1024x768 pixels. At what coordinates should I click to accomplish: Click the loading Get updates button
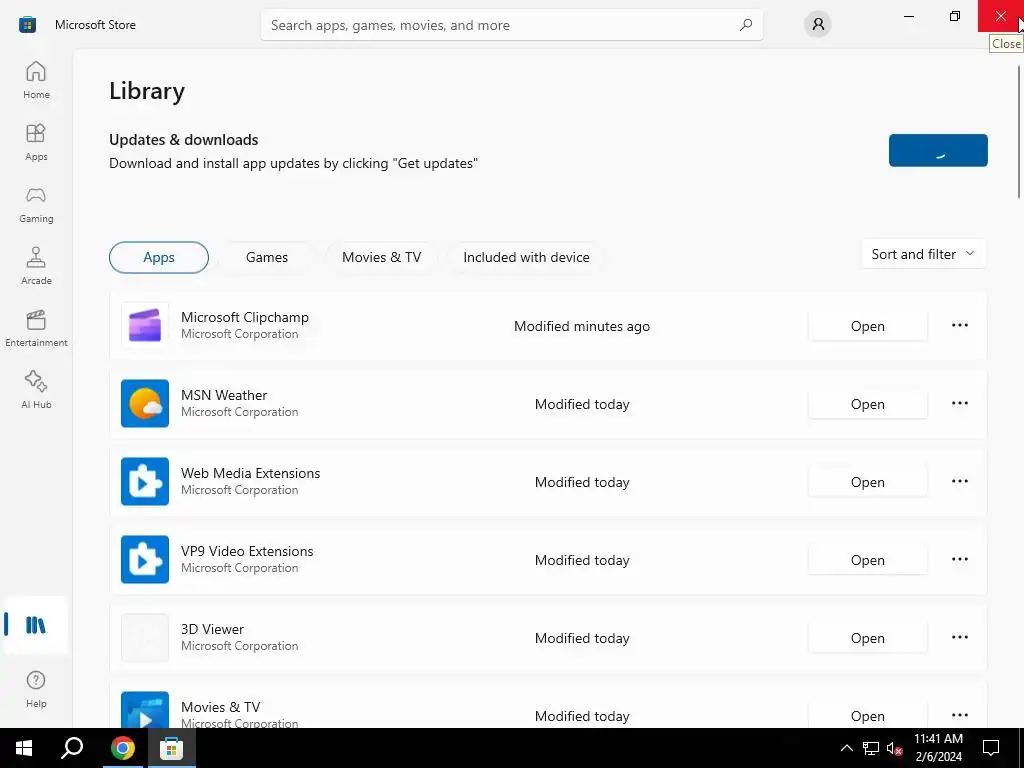pos(938,150)
